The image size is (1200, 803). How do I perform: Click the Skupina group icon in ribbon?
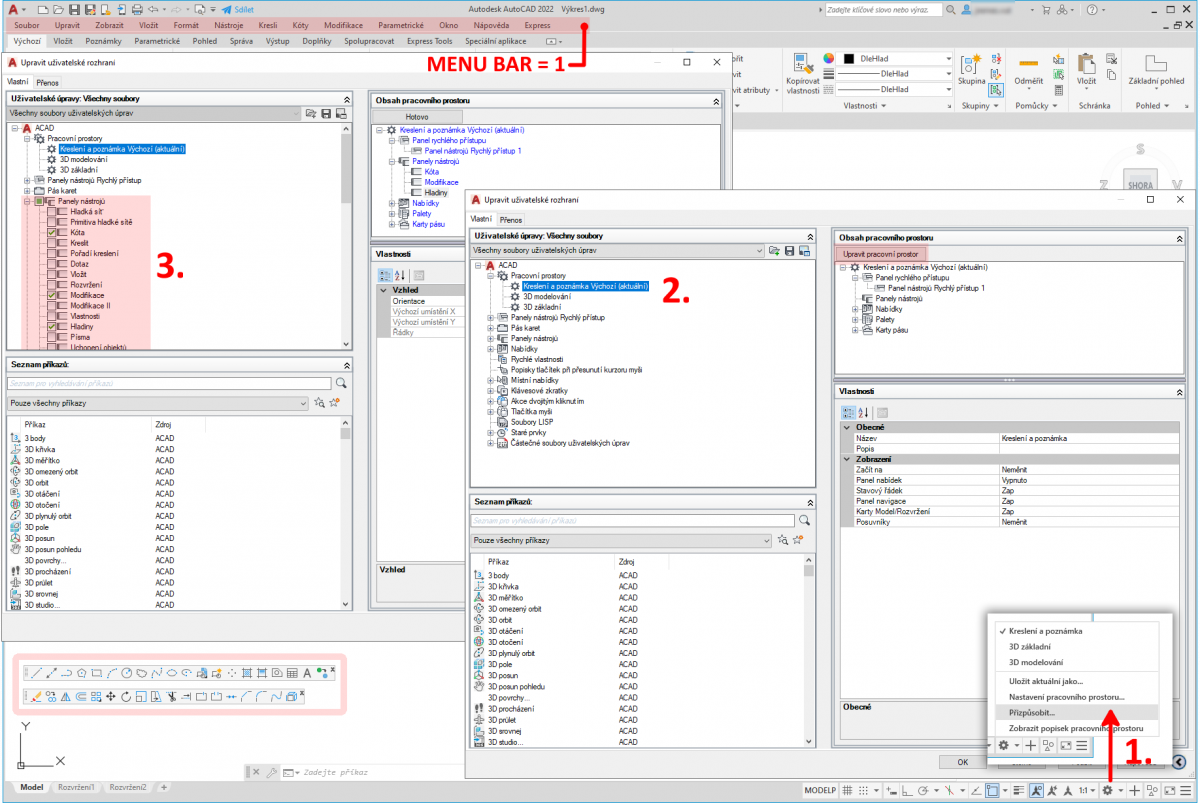(970, 66)
